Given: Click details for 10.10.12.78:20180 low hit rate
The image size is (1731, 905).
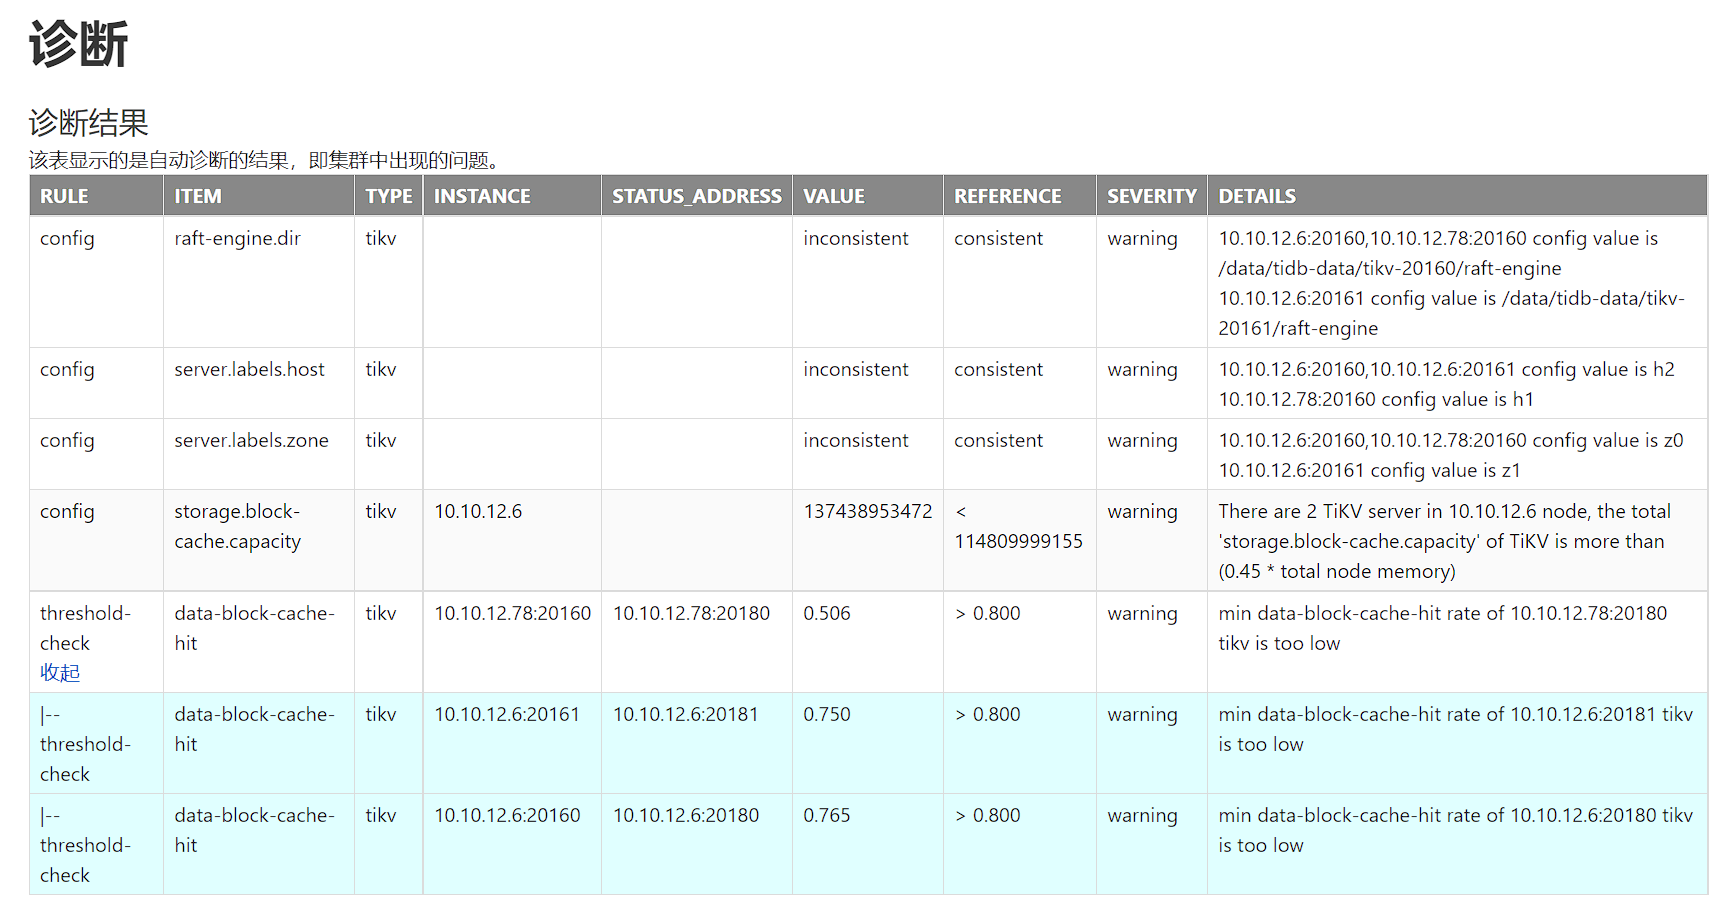Looking at the screenshot, I should coord(1443,629).
